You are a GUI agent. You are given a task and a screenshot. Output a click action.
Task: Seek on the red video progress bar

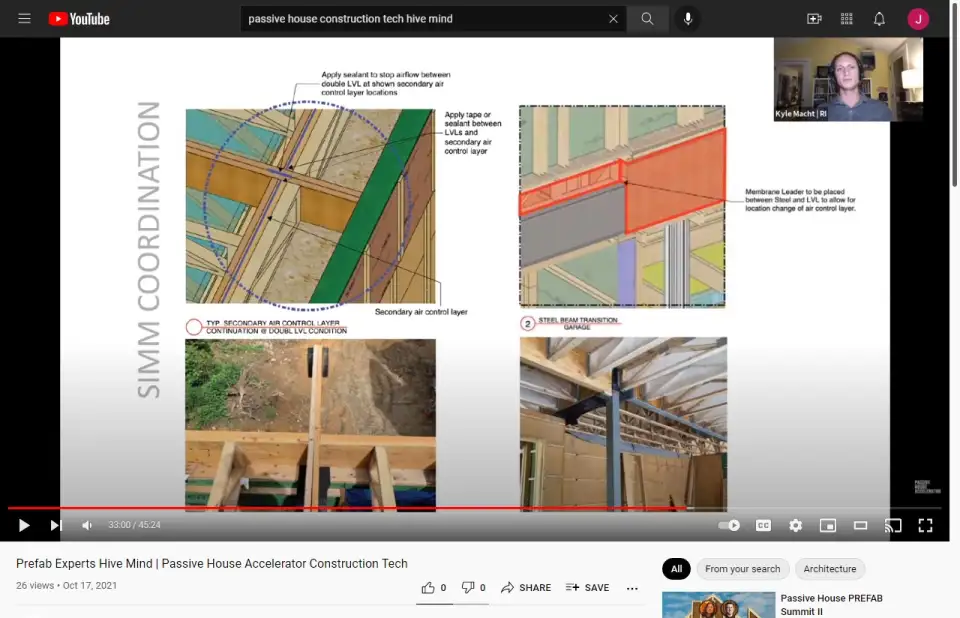click(400, 508)
